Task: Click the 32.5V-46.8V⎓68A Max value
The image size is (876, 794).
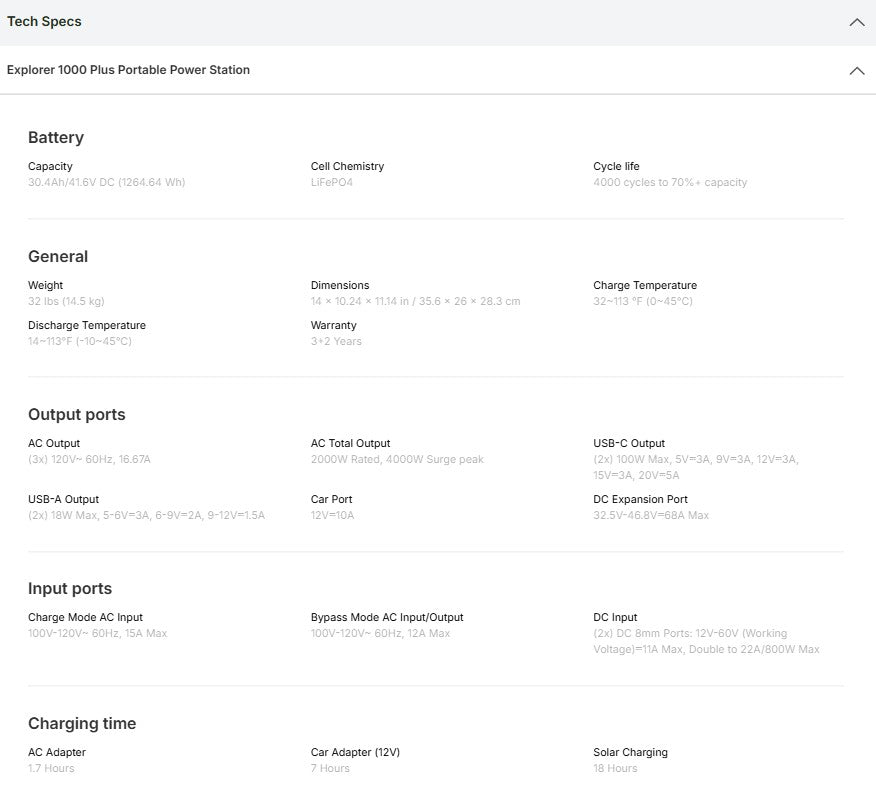Action: click(x=651, y=515)
